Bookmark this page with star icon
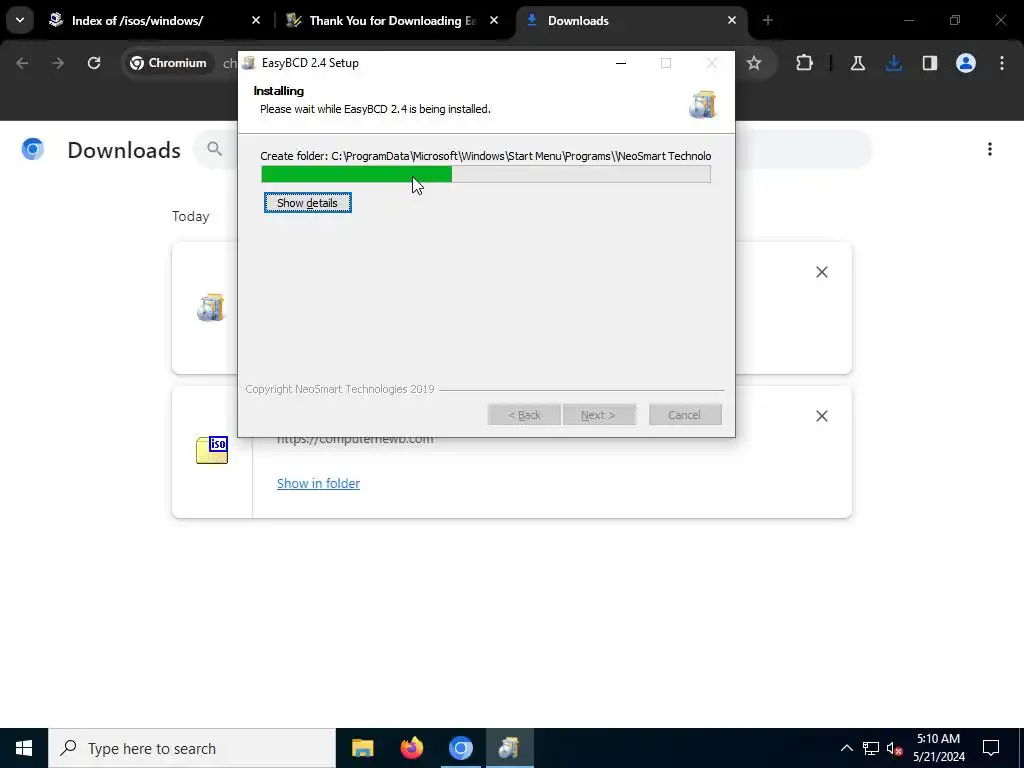1024x768 pixels. [754, 63]
